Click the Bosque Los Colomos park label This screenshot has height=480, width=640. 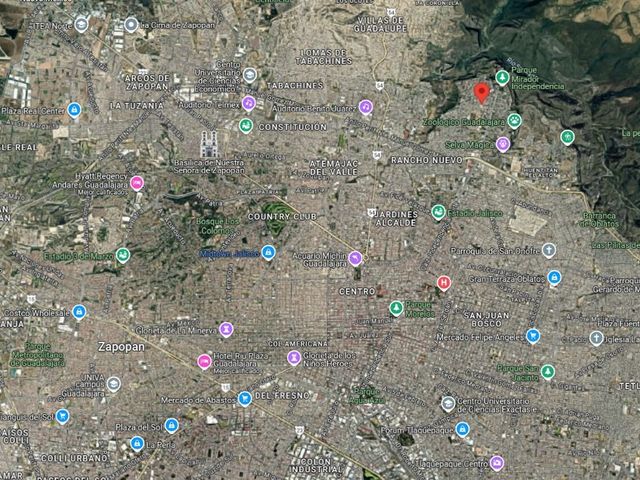click(218, 227)
